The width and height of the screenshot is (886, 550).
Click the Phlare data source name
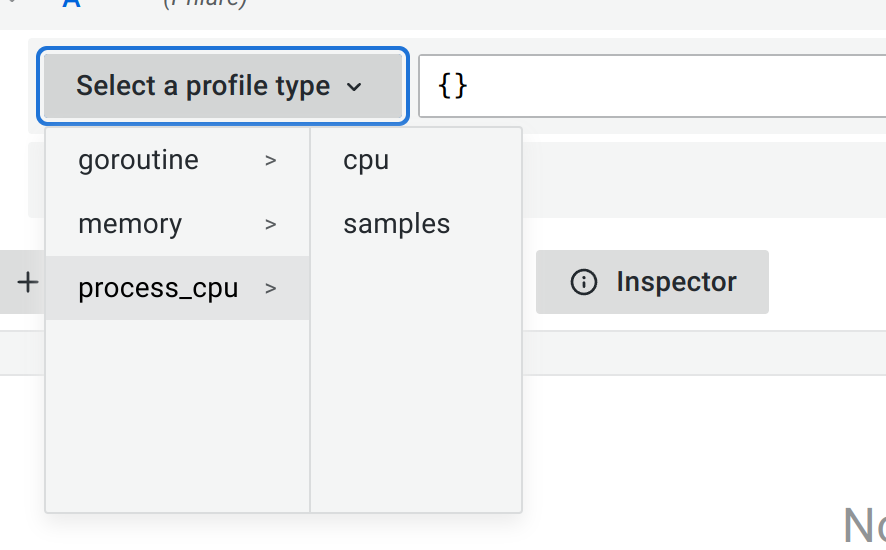click(205, 4)
